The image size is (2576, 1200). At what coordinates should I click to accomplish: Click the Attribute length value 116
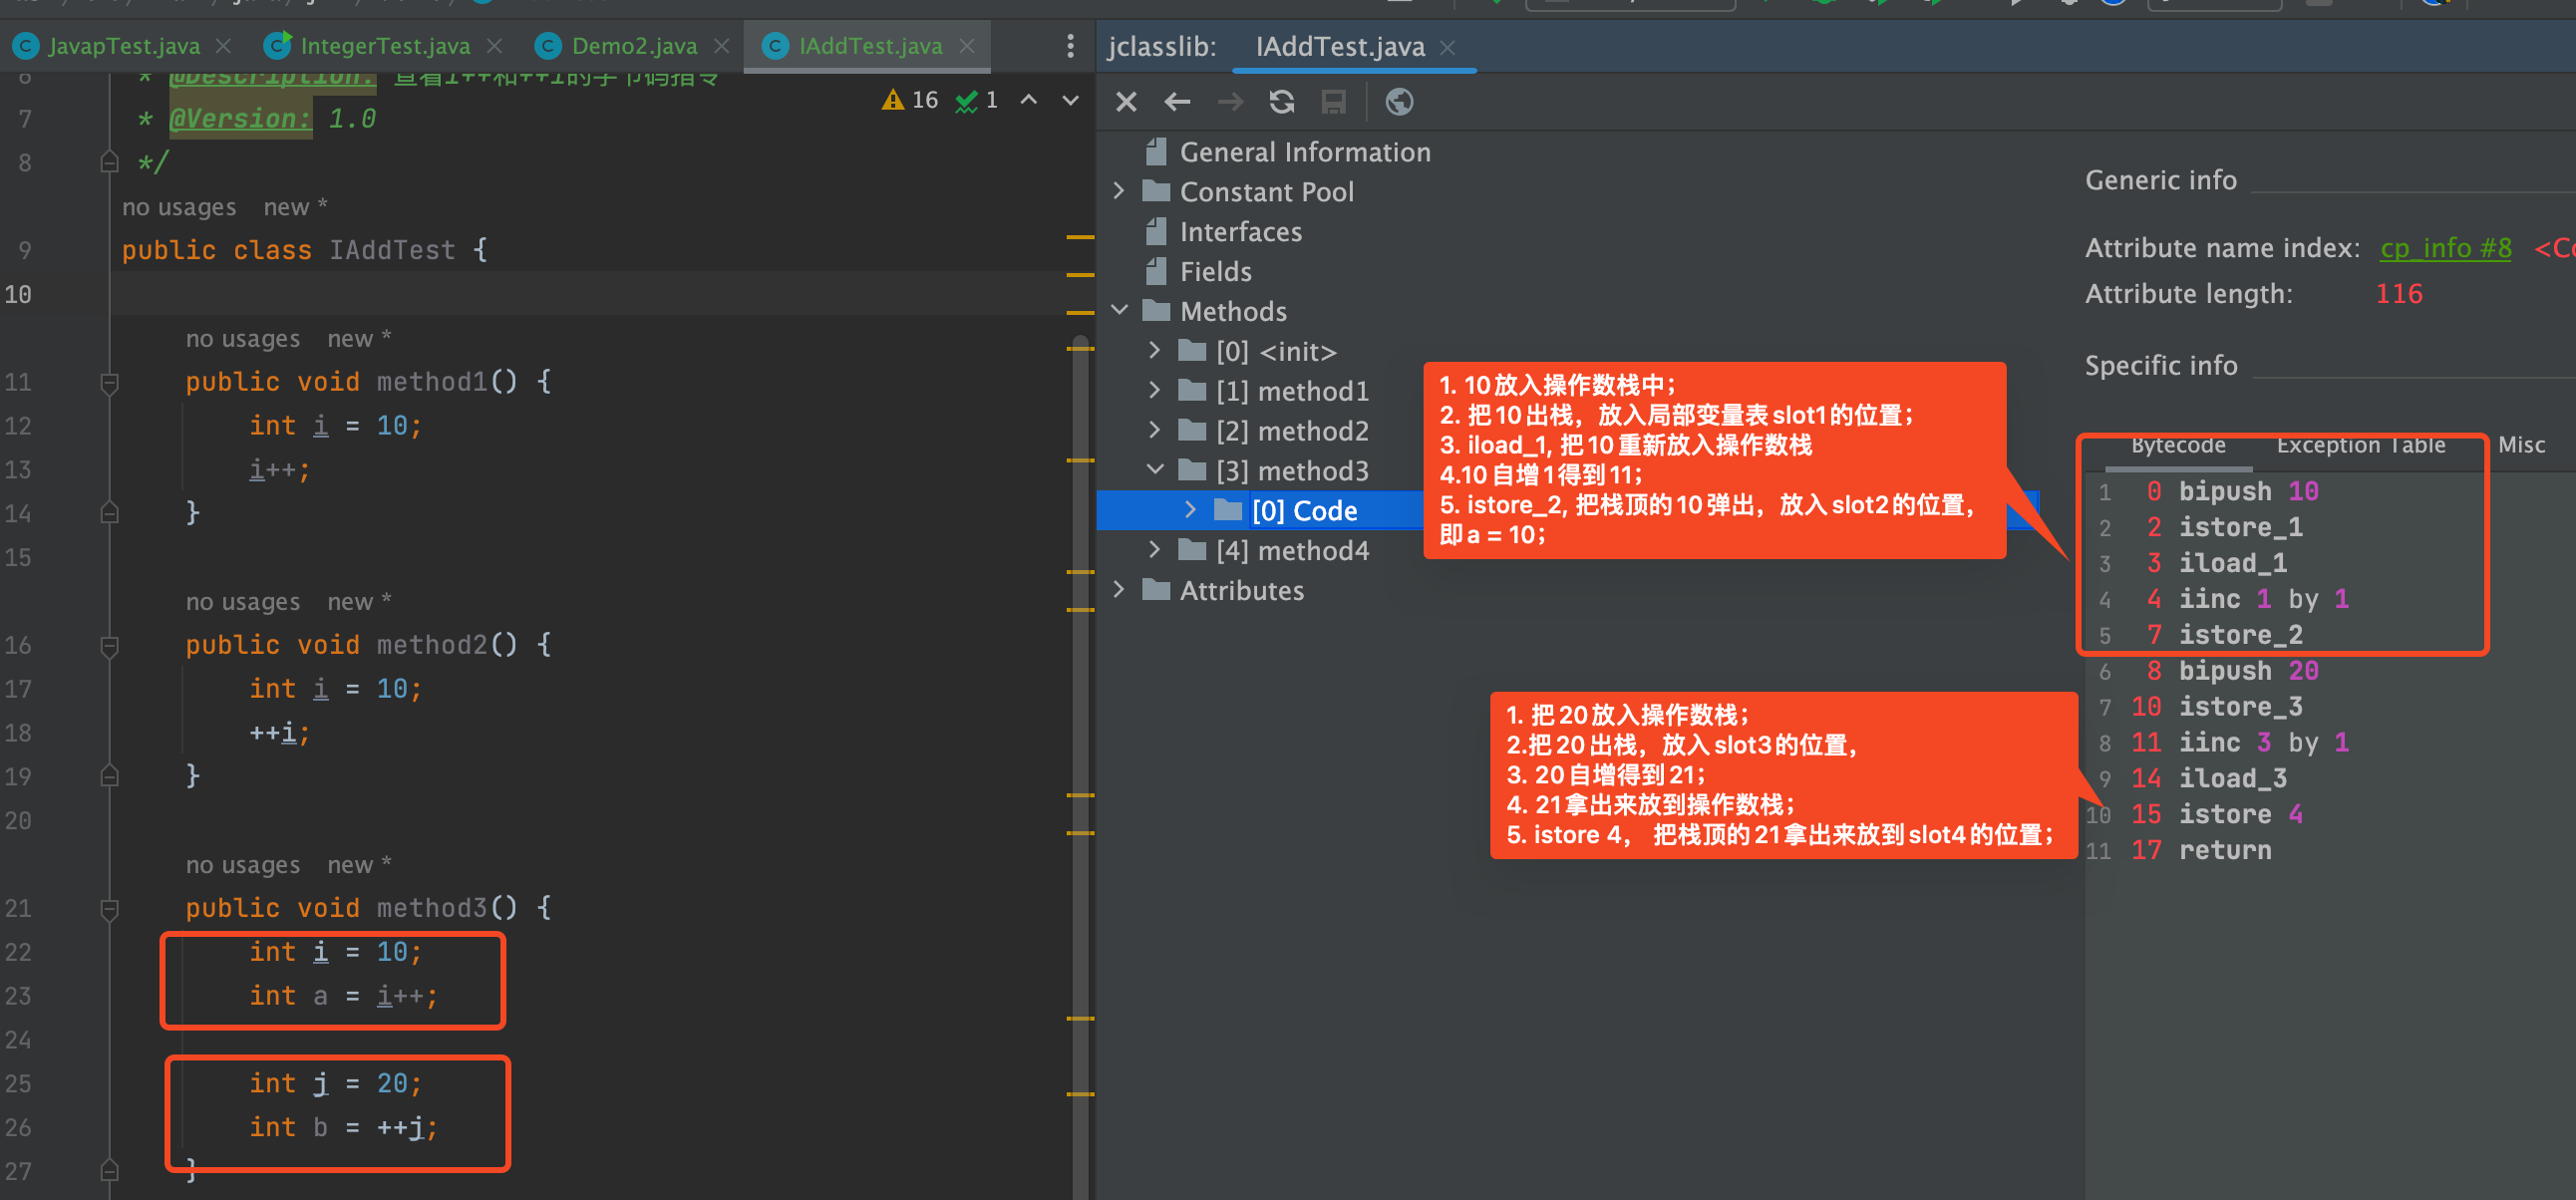[2398, 294]
